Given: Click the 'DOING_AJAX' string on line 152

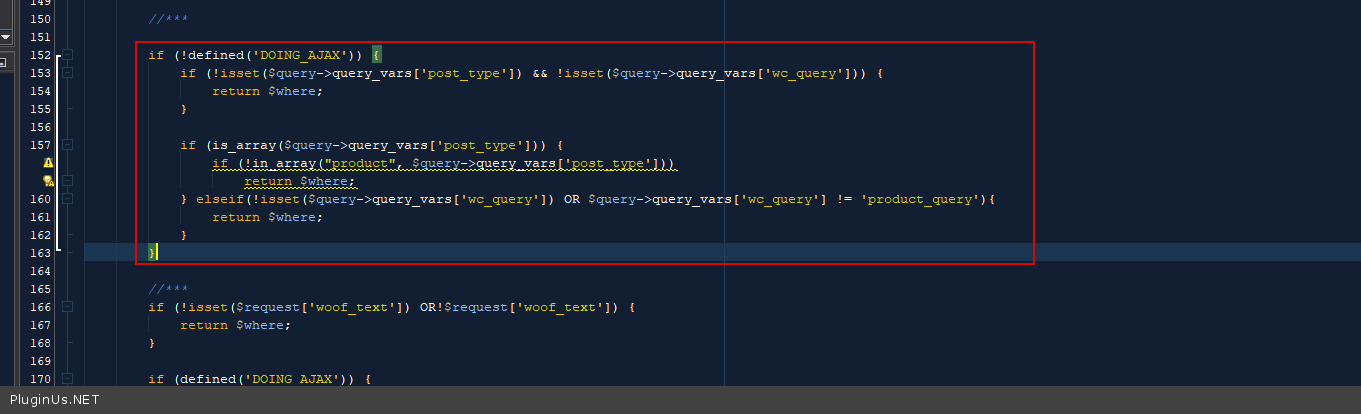Looking at the screenshot, I should click(300, 55).
